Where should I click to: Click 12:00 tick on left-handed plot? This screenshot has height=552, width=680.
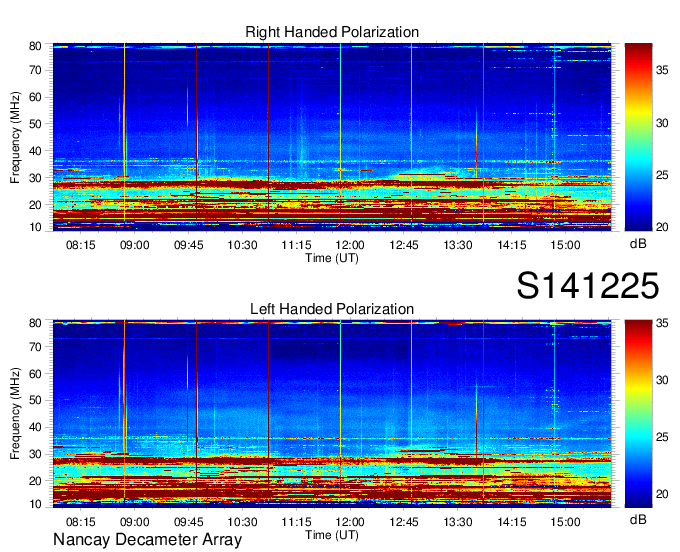(350, 522)
